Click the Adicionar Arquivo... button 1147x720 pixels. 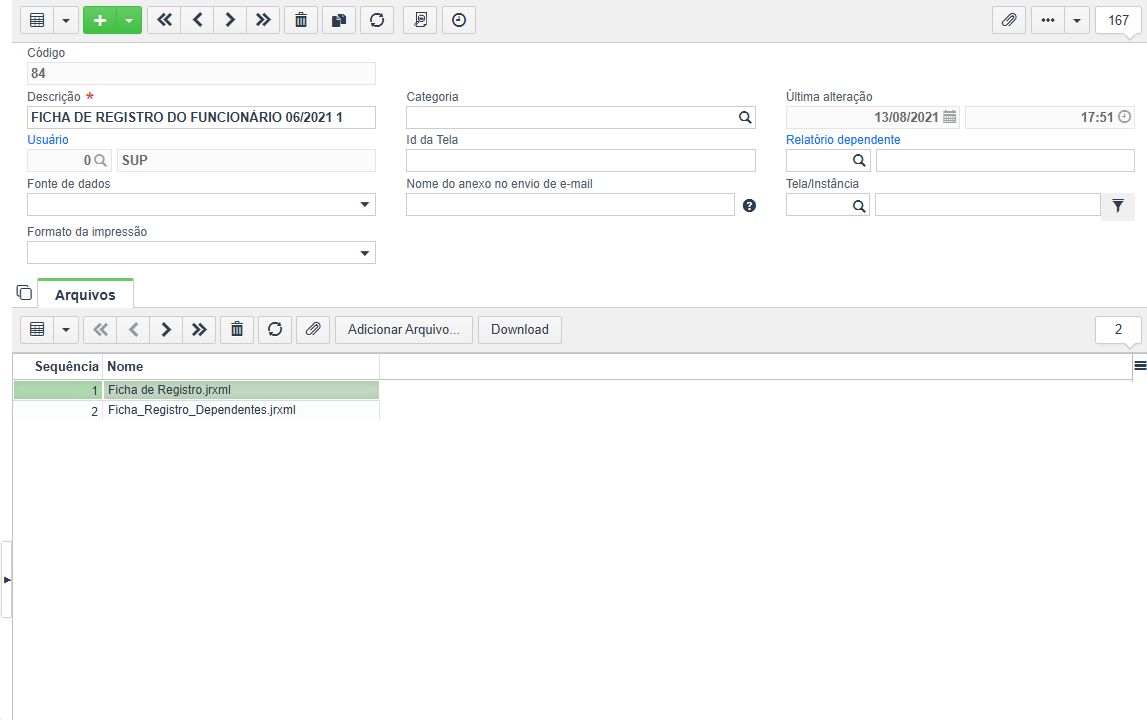(x=404, y=329)
